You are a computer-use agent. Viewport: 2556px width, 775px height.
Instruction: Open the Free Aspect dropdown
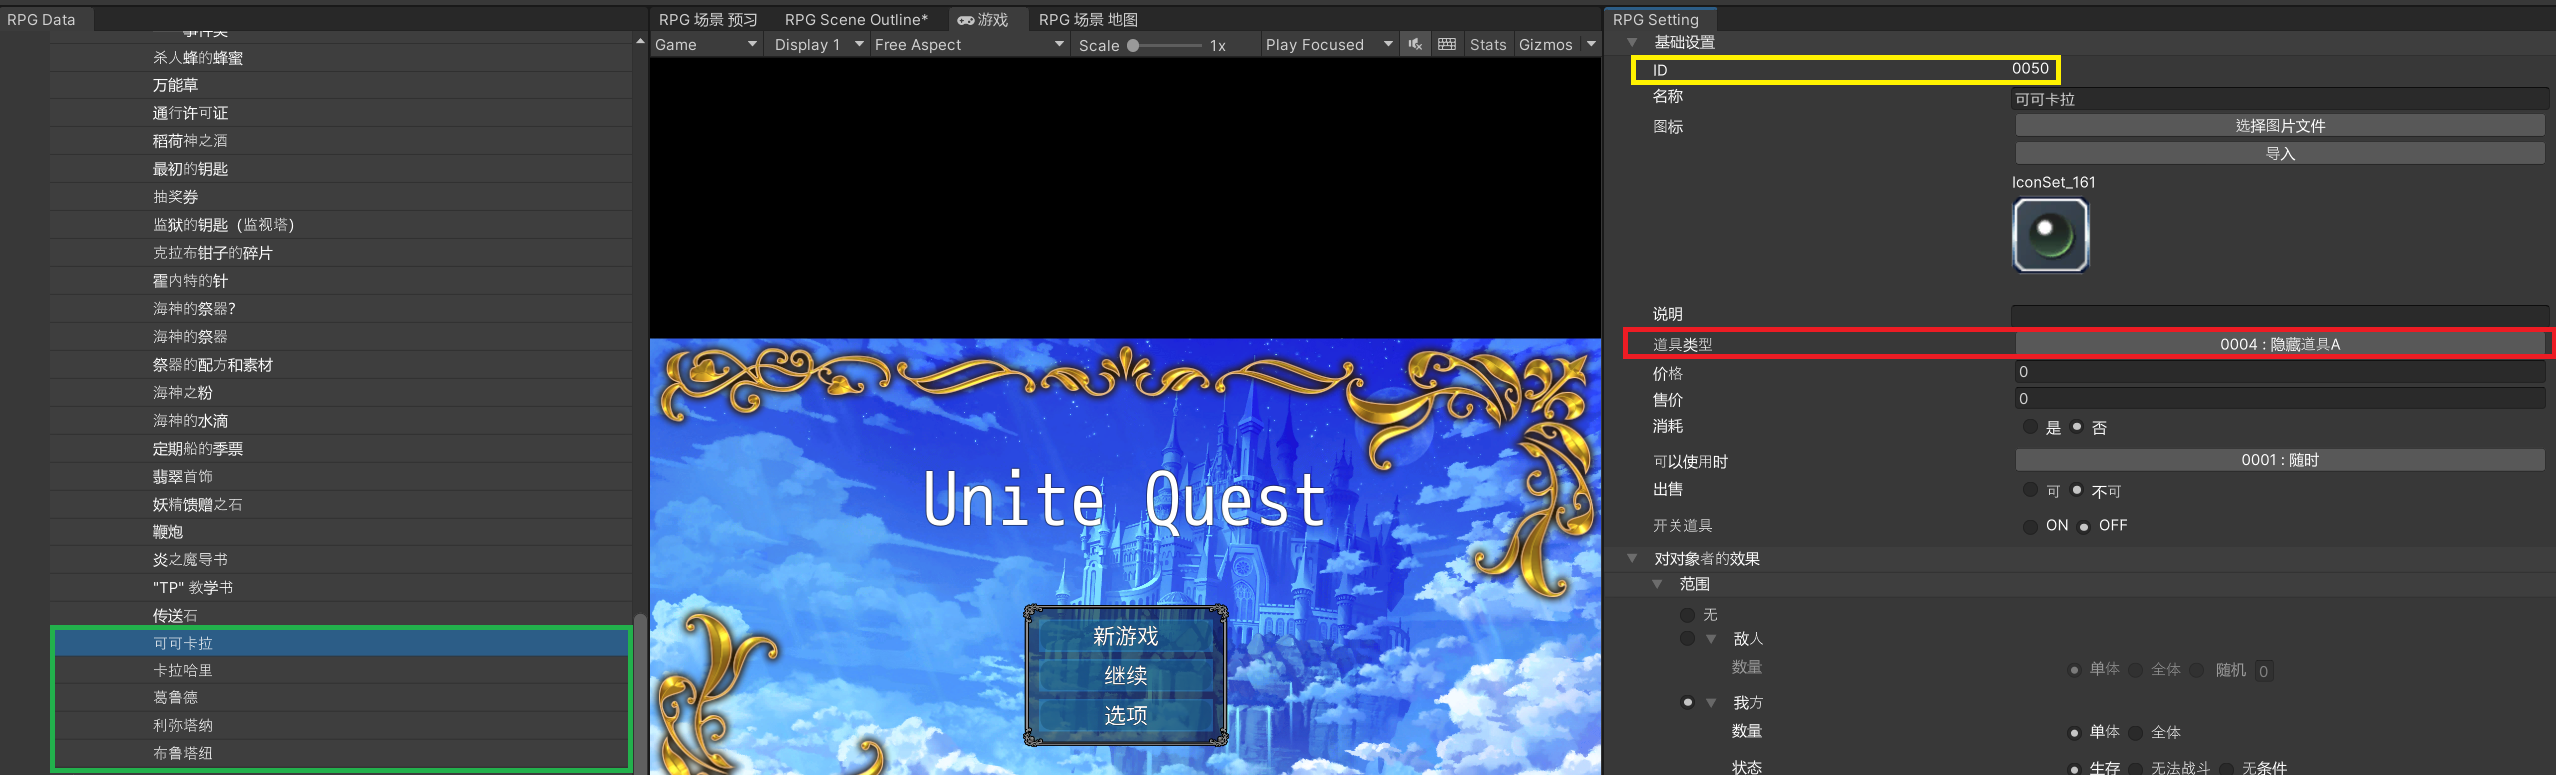point(967,45)
